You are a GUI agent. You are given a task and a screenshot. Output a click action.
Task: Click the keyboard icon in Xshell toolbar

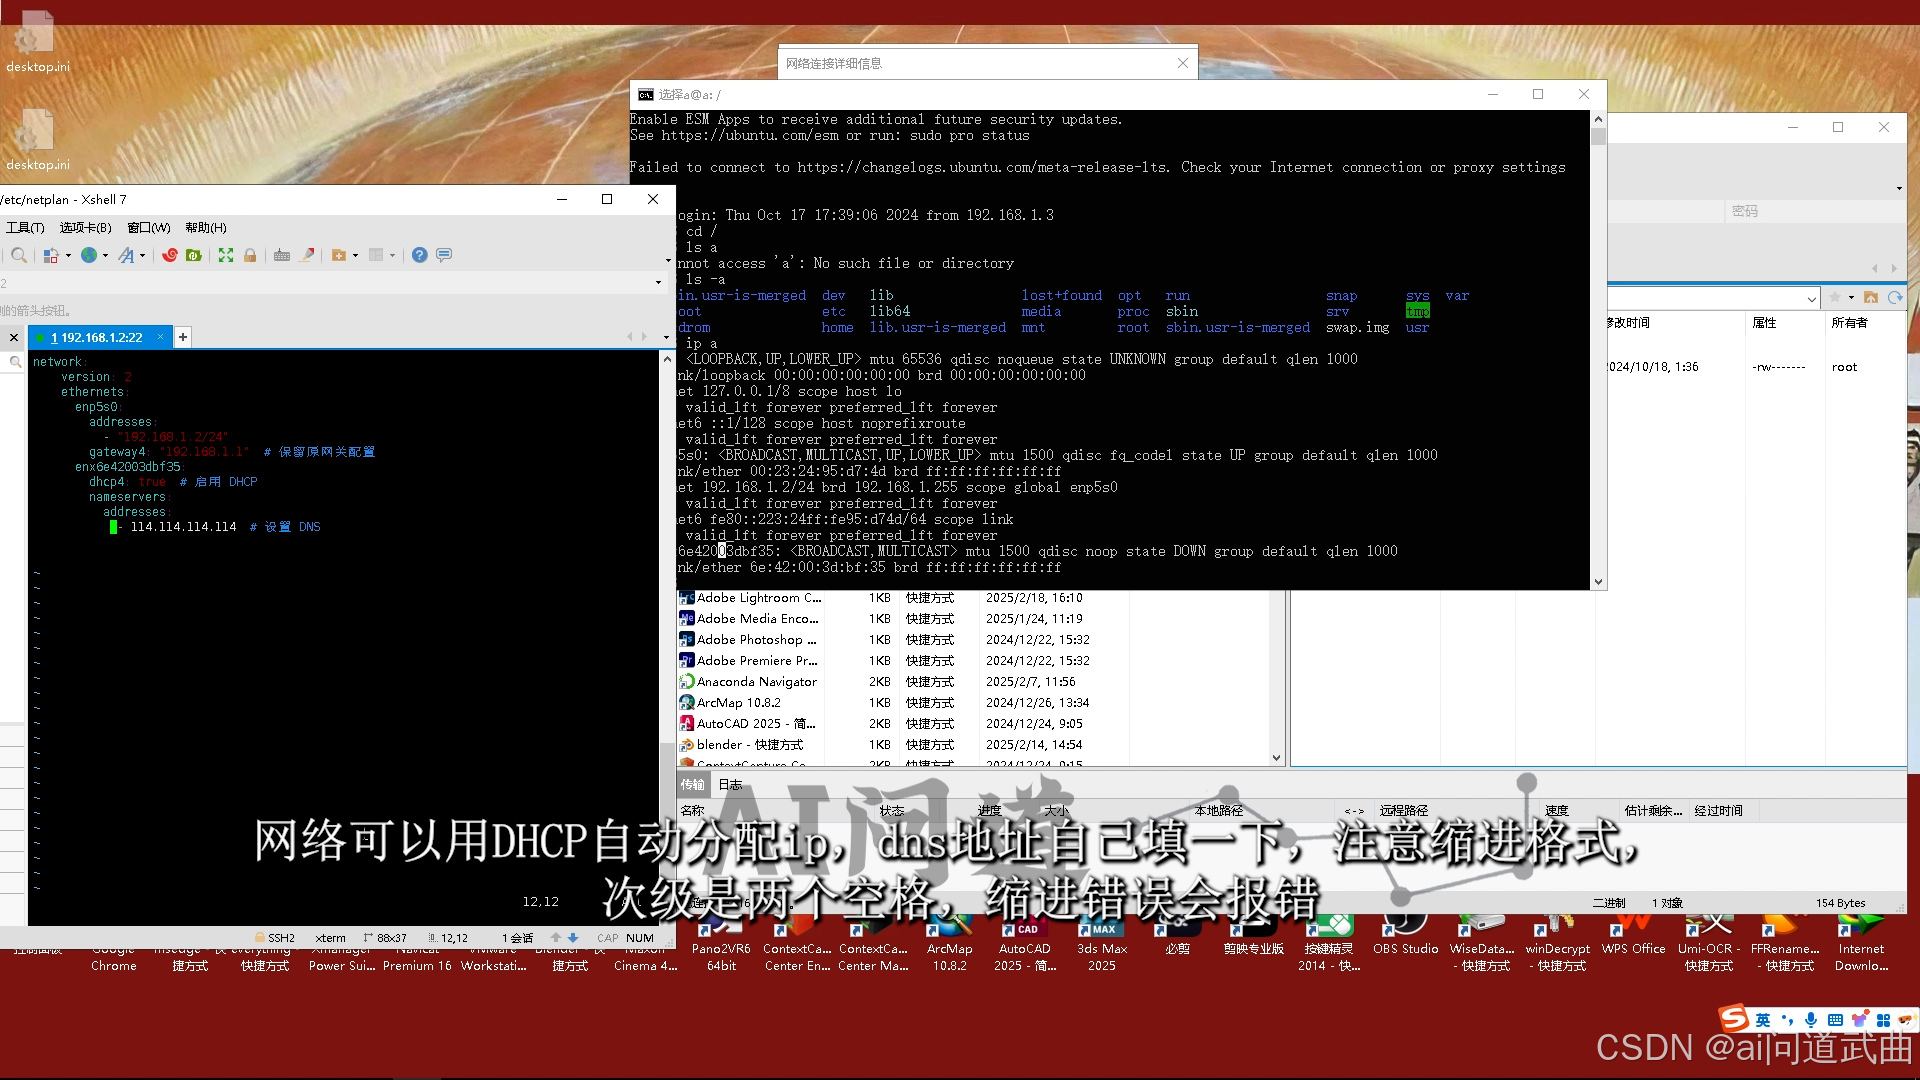click(x=282, y=255)
